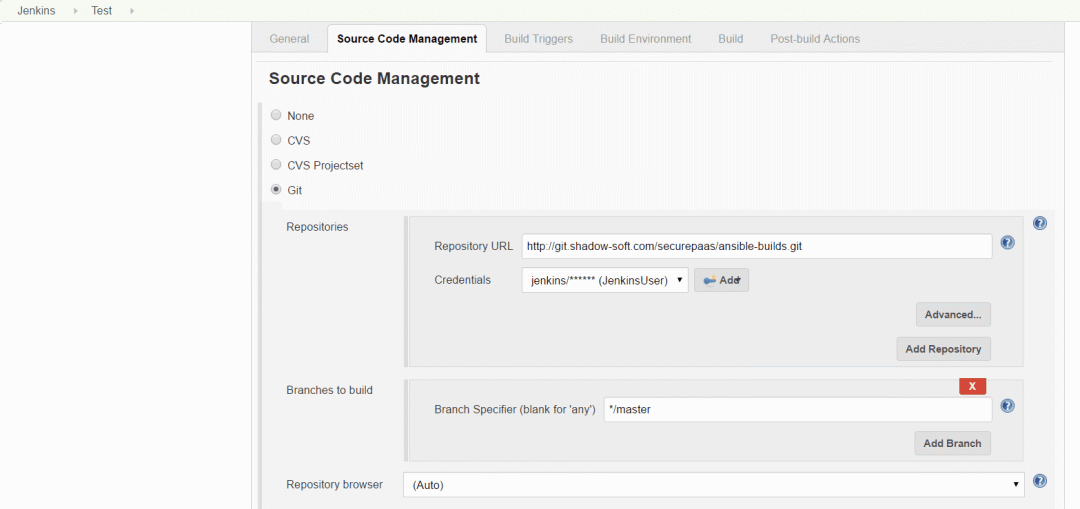
Task: Go to the General tab
Action: pyautogui.click(x=289, y=39)
